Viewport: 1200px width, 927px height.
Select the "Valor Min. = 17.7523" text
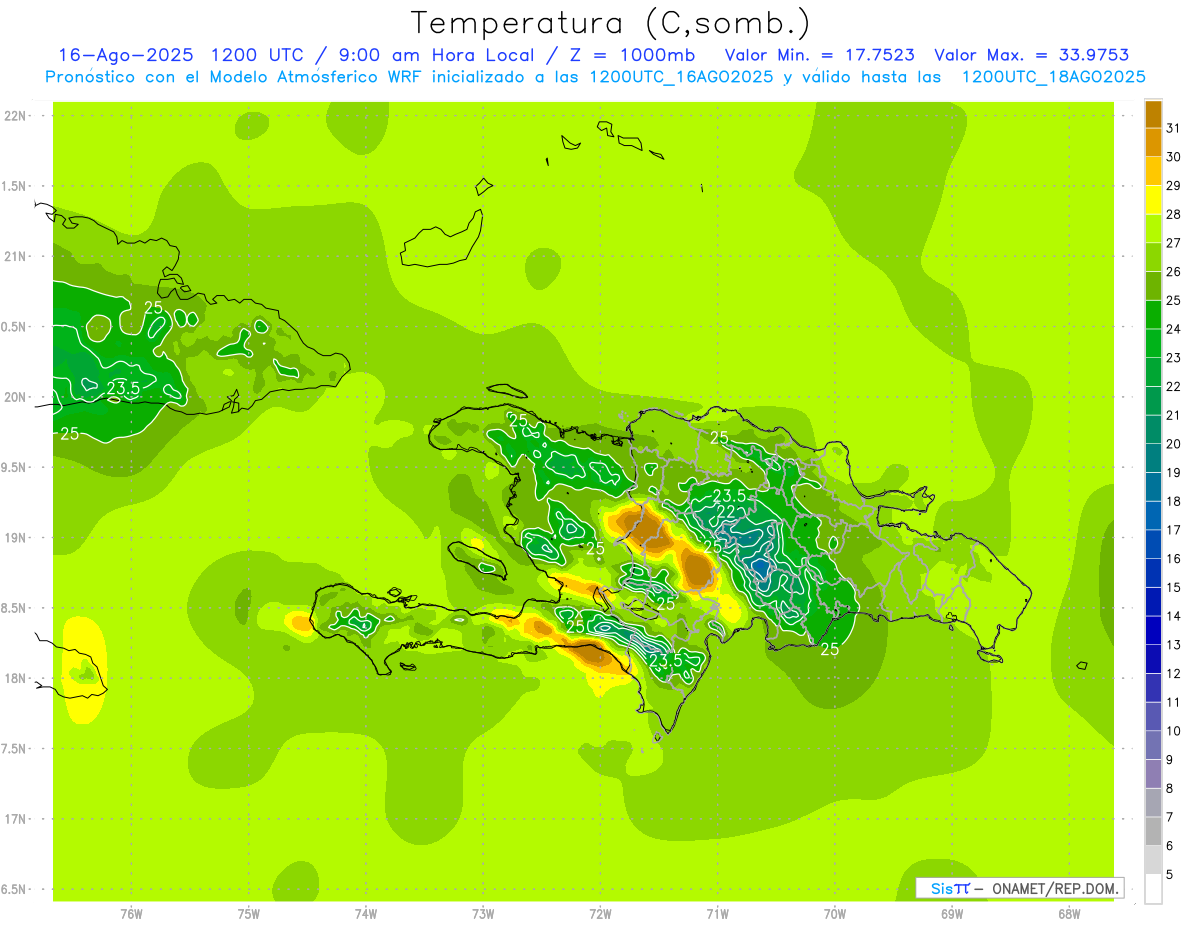point(819,55)
